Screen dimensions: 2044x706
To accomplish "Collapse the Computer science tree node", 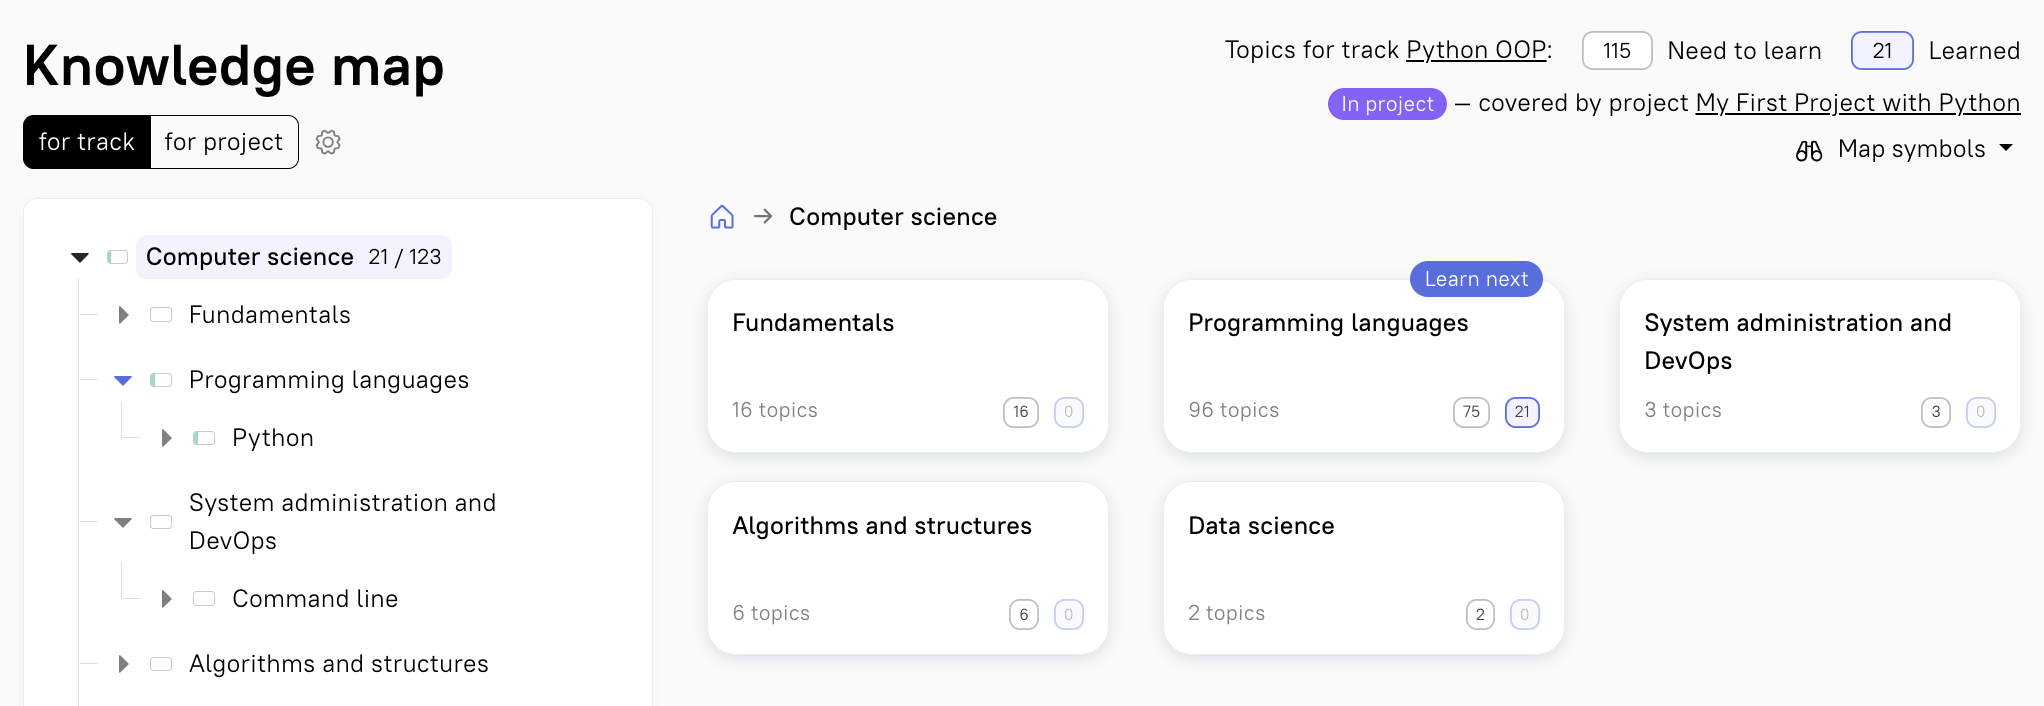I will [80, 257].
